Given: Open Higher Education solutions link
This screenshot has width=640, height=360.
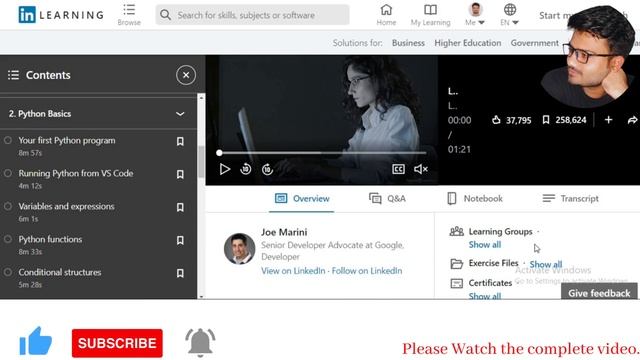Looking at the screenshot, I should tap(468, 43).
